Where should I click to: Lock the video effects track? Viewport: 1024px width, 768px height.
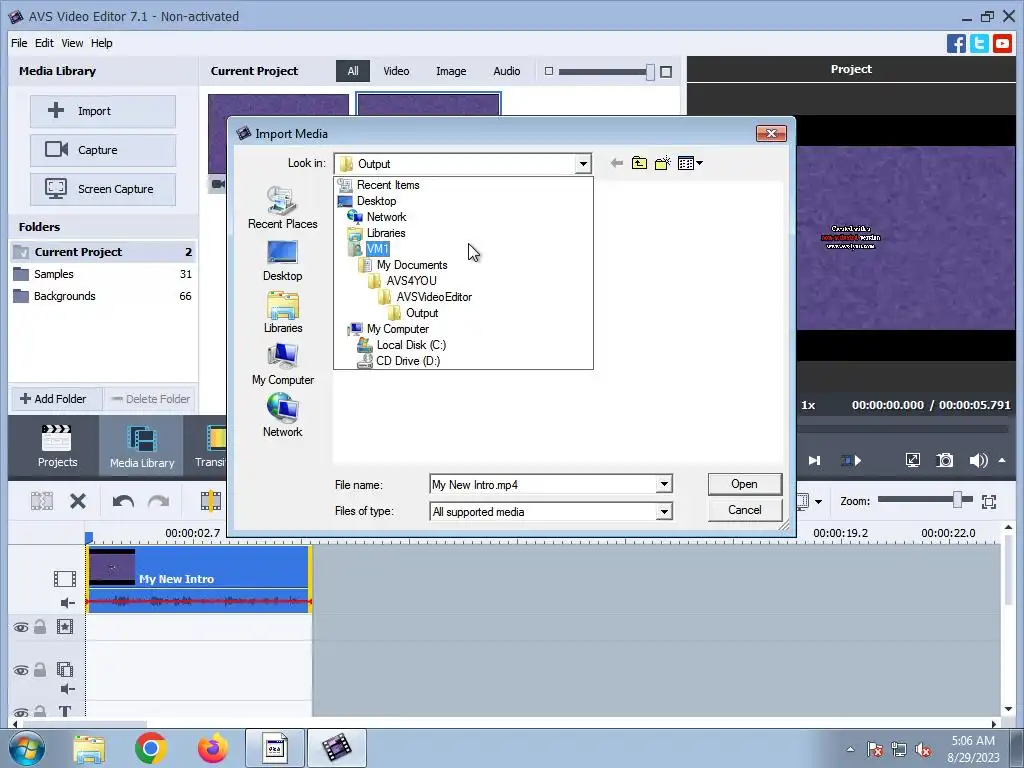pyautogui.click(x=40, y=627)
